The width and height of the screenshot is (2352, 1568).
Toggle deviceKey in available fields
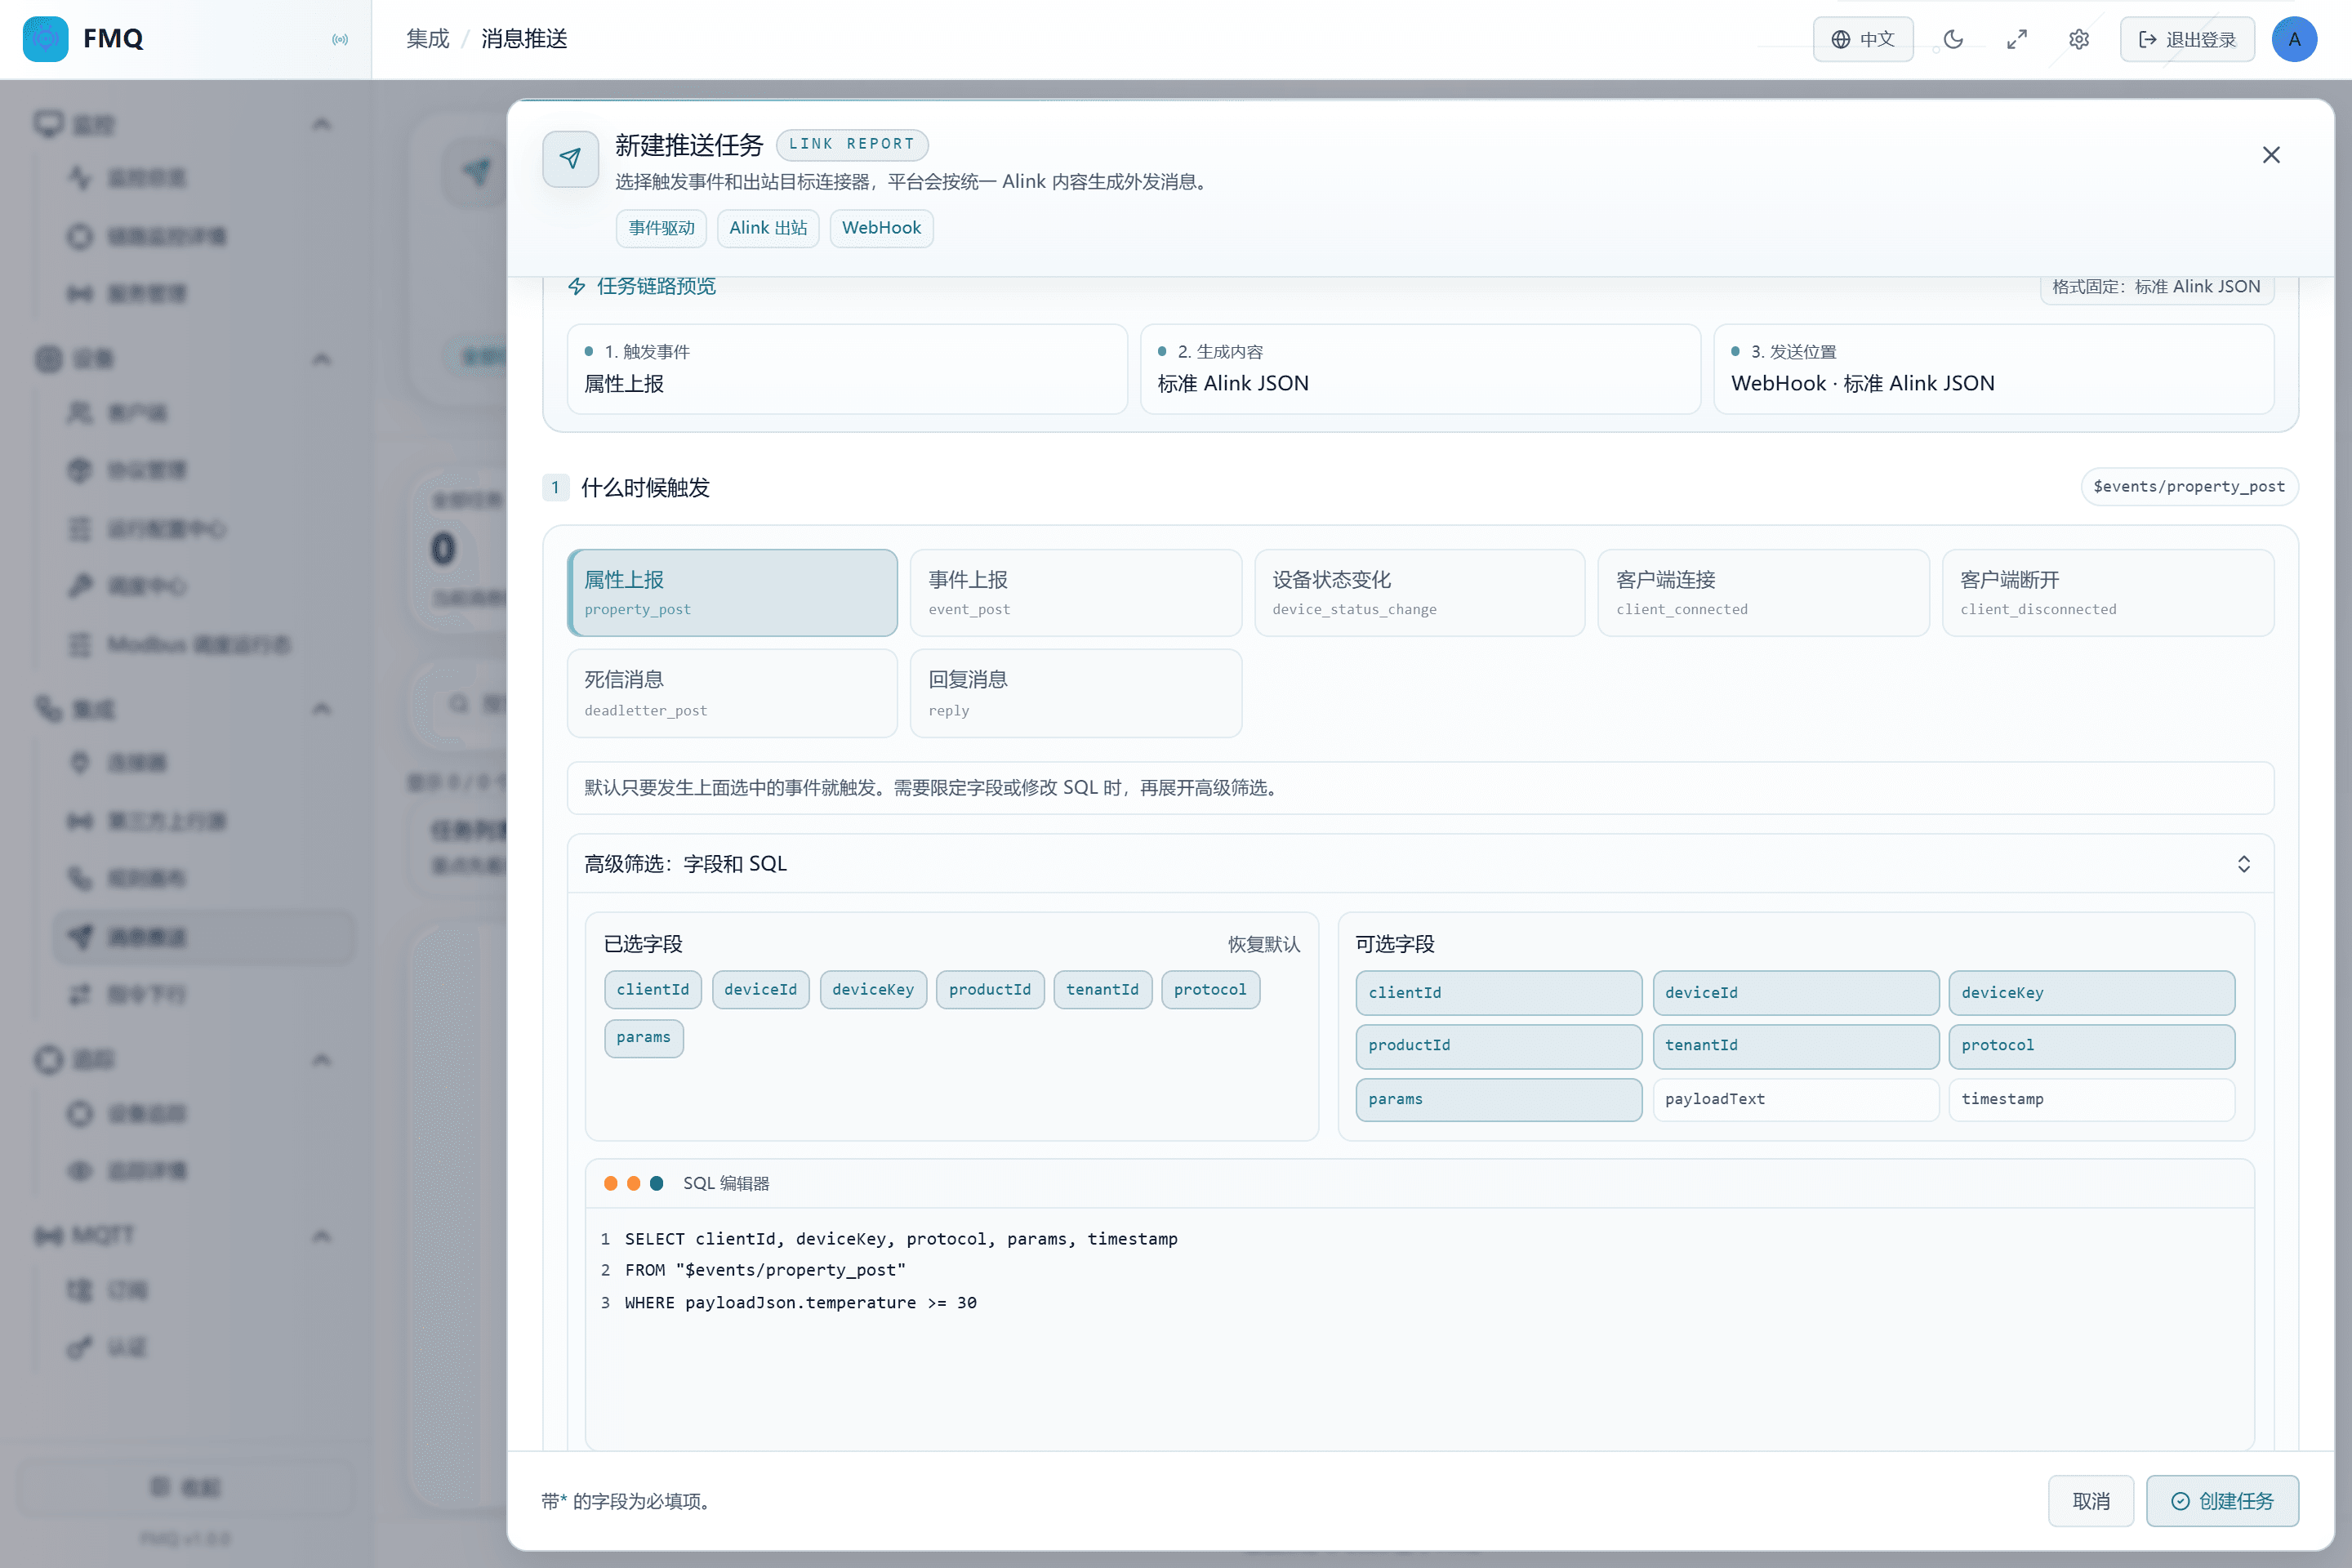click(x=2091, y=993)
